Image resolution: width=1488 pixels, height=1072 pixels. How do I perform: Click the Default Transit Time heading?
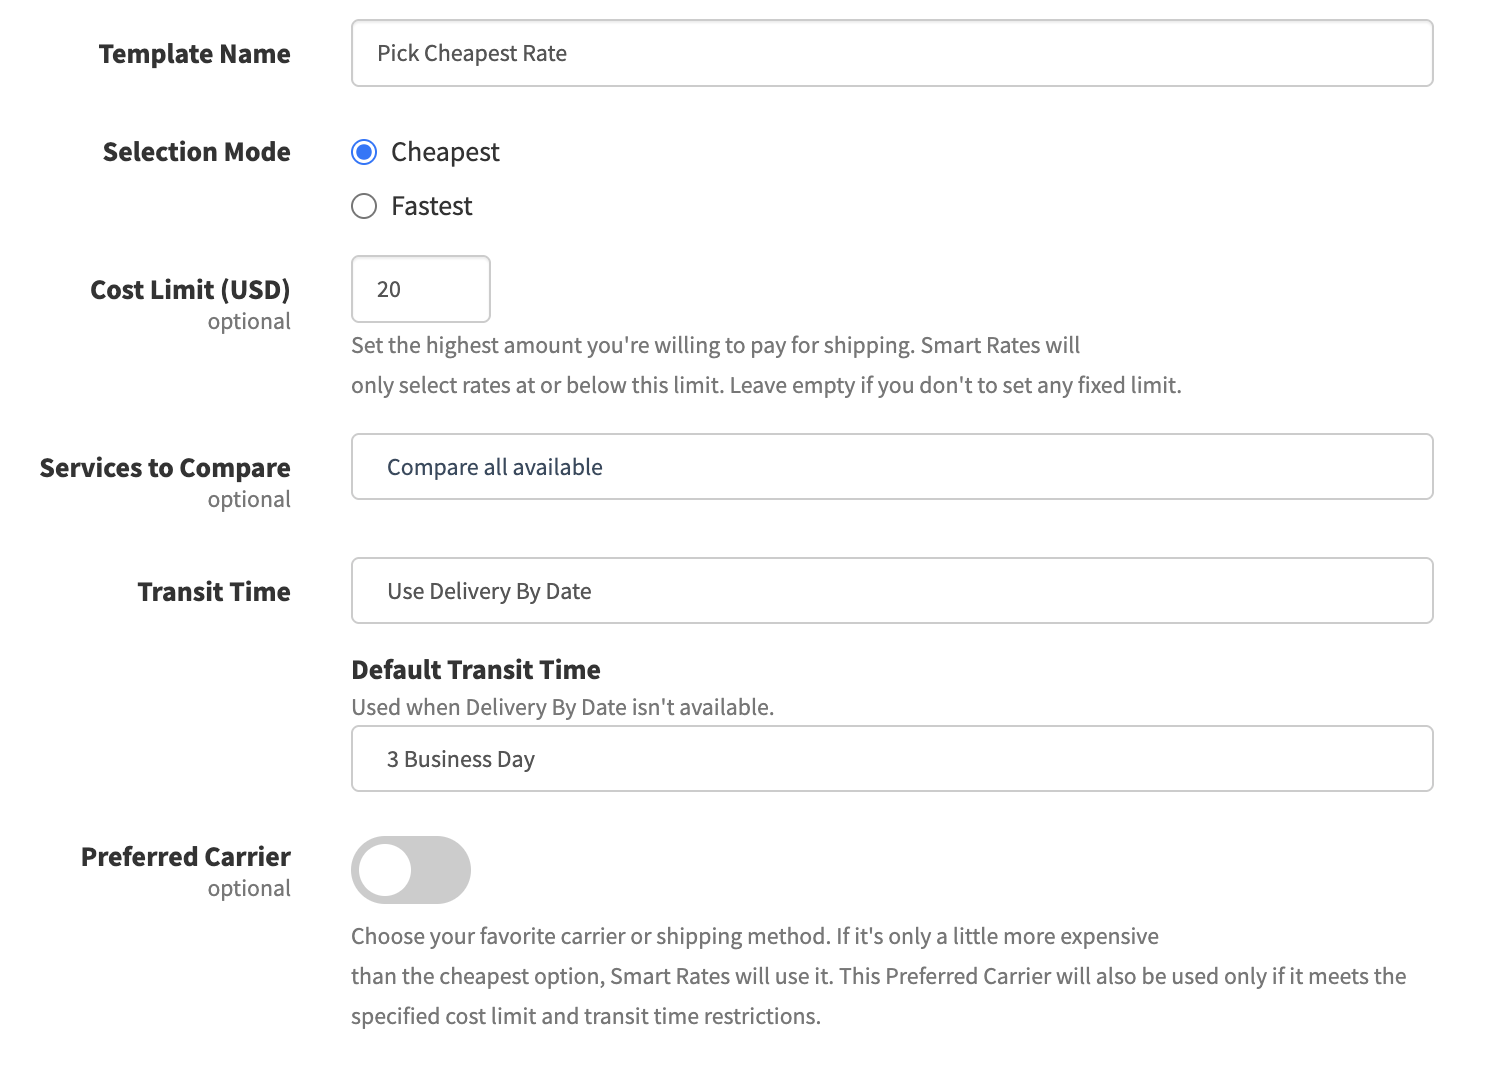coord(476,670)
